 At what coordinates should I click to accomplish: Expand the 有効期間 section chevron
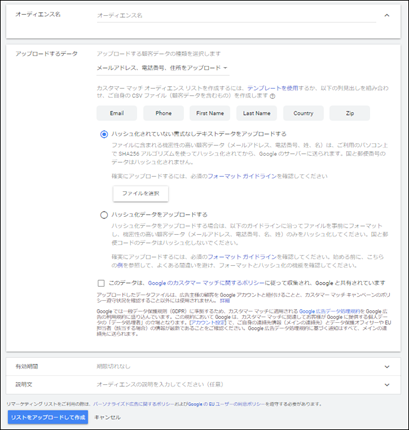click(x=387, y=367)
